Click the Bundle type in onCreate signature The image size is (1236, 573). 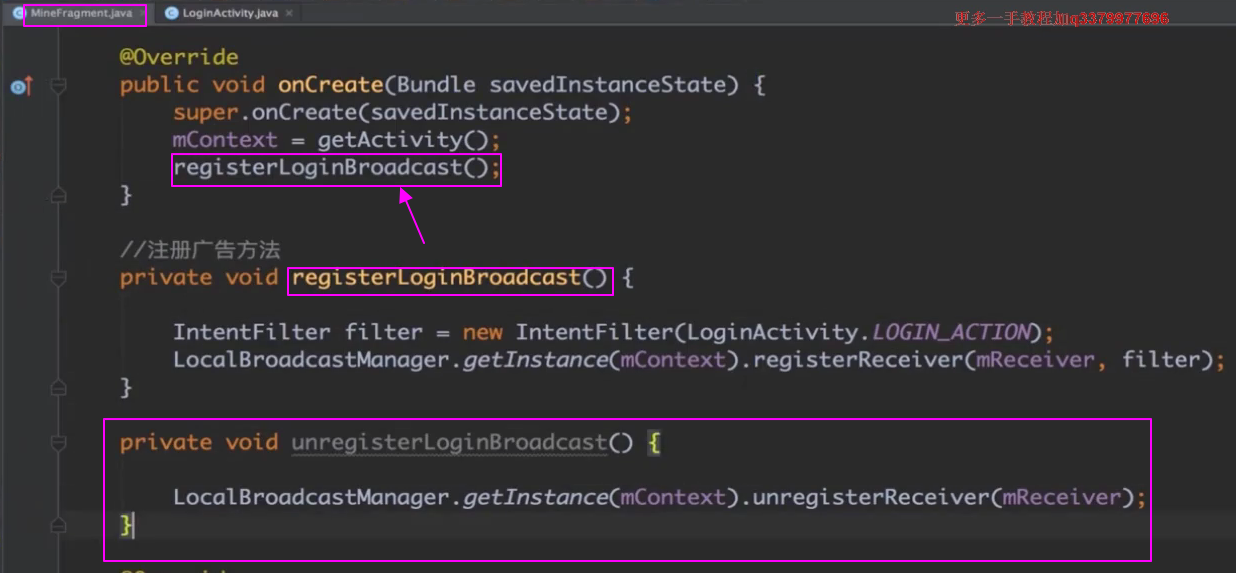[x=436, y=85]
